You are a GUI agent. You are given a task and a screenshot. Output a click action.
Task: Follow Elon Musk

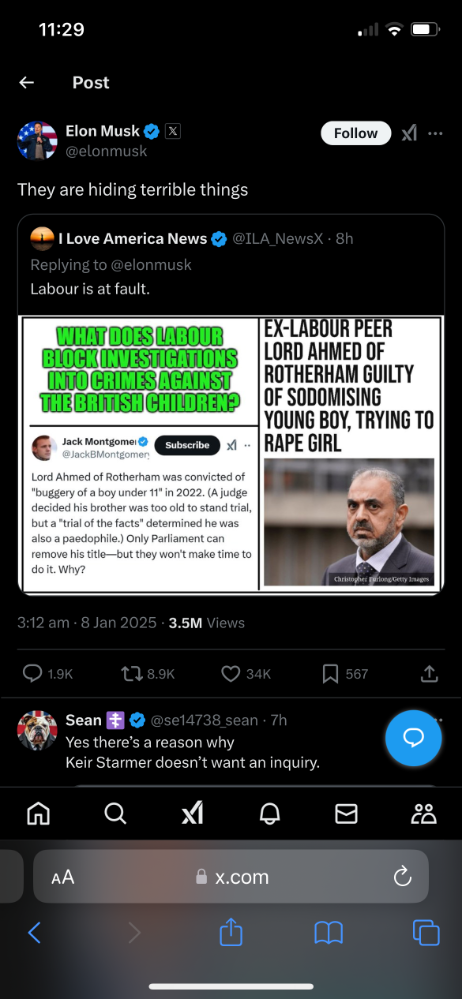coord(356,133)
